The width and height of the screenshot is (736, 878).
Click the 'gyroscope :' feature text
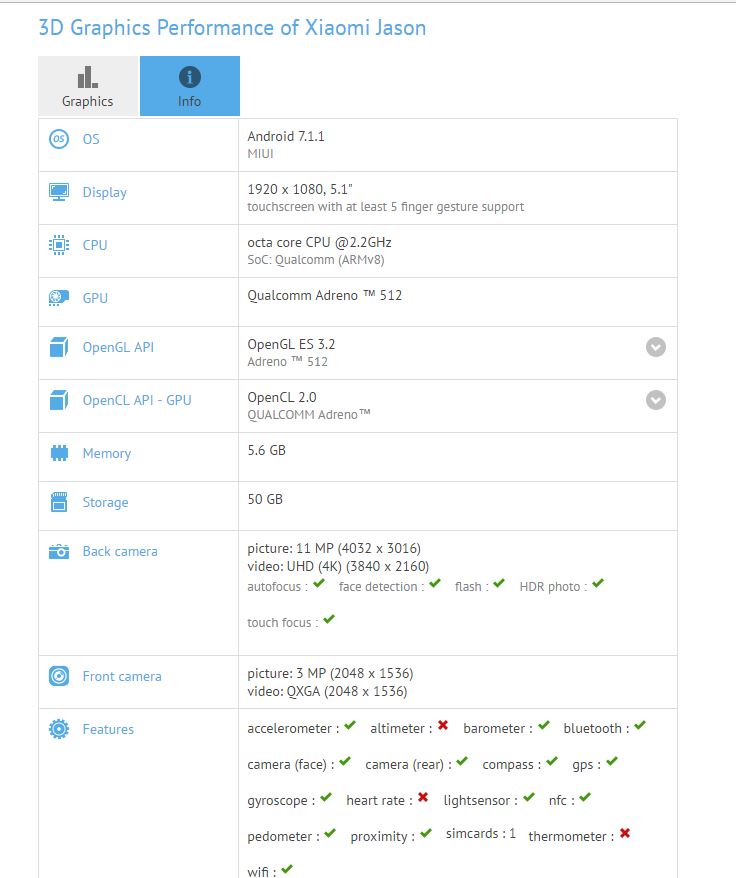coord(281,801)
